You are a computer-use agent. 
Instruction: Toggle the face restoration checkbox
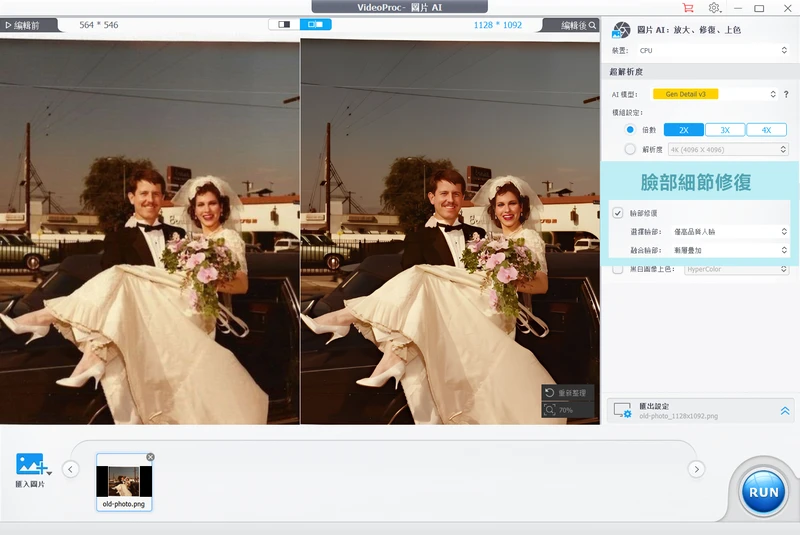click(618, 213)
